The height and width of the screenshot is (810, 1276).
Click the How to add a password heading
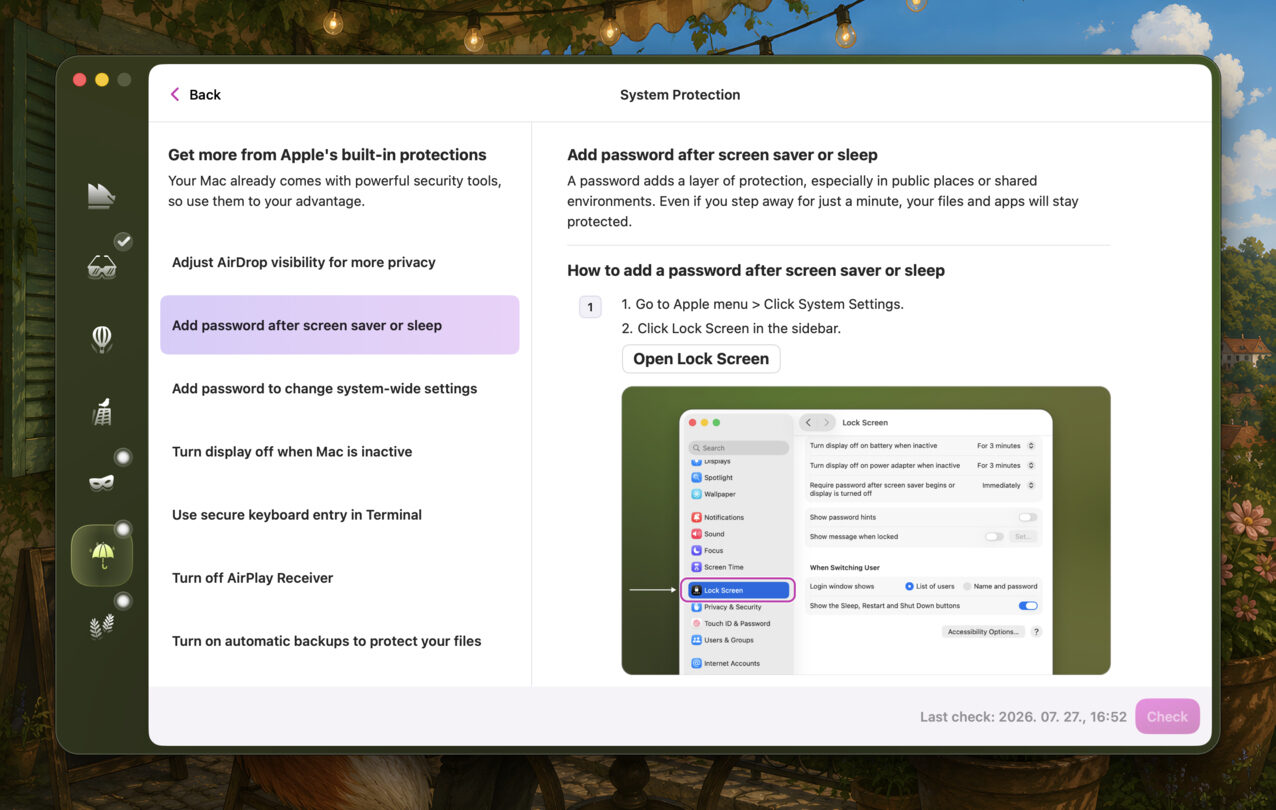756,270
